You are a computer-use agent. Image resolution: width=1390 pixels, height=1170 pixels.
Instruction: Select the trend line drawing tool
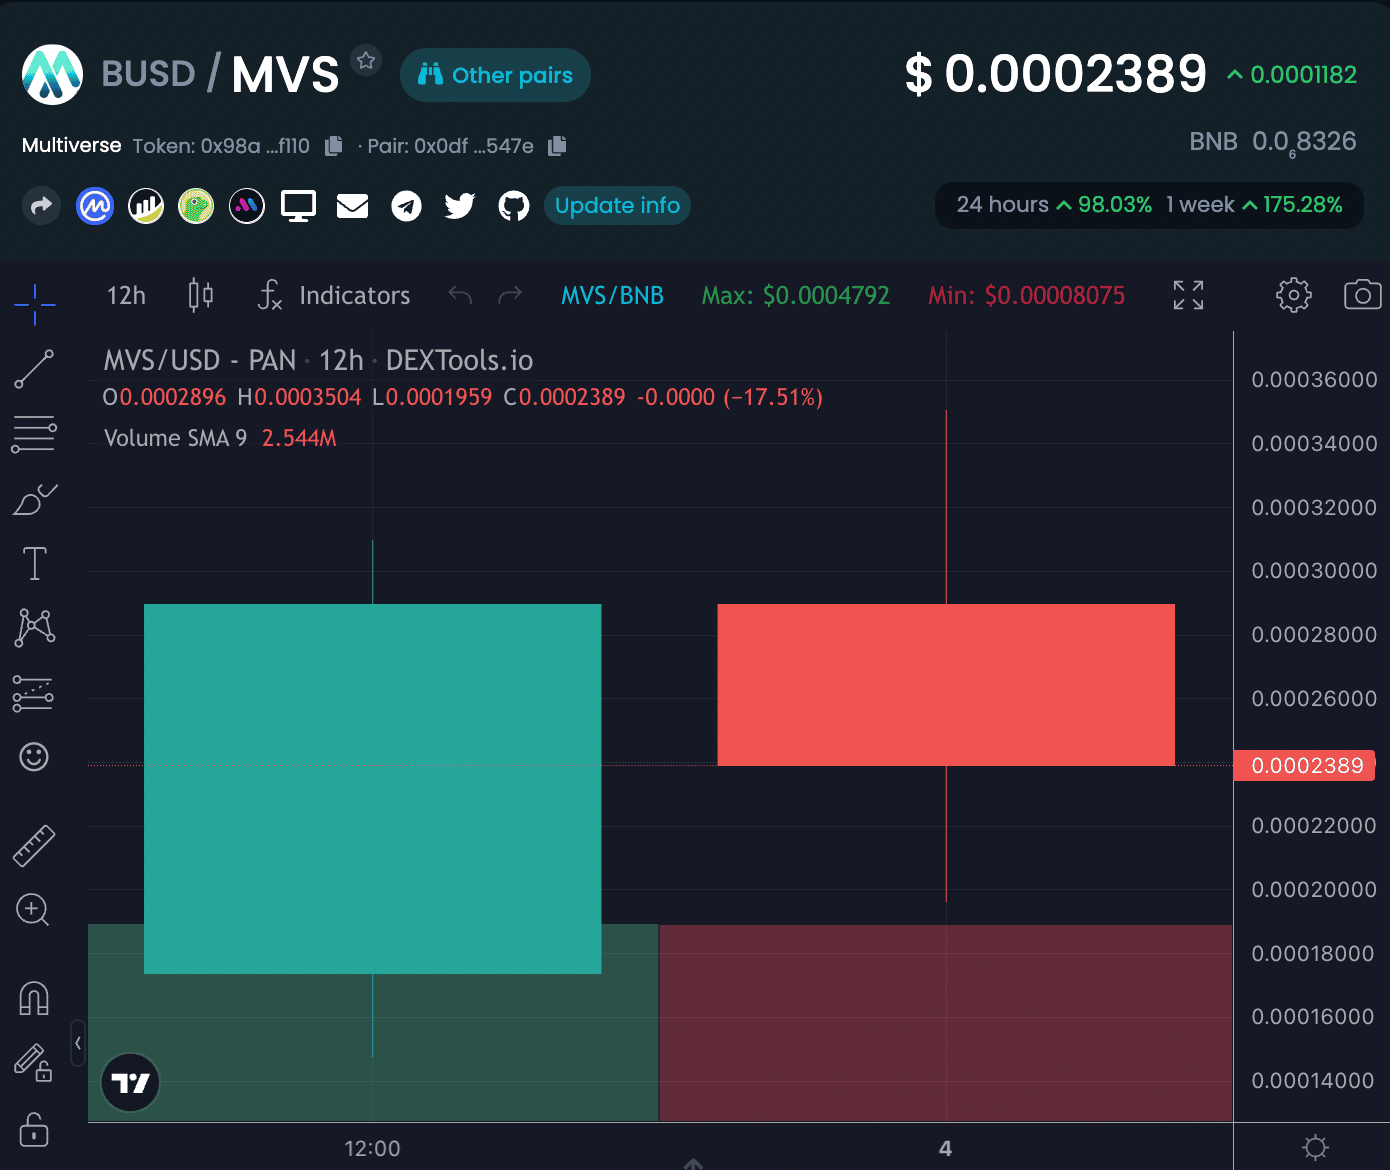point(34,369)
